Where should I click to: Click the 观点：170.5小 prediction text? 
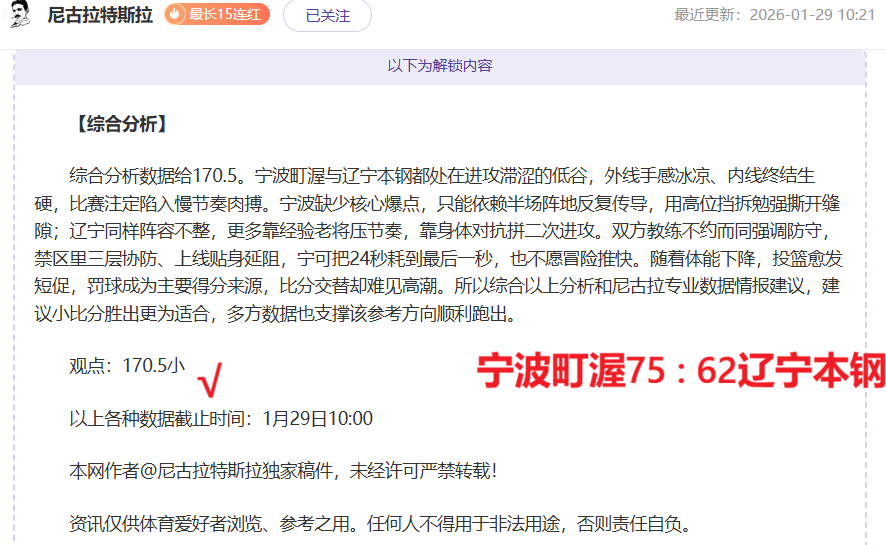[127, 365]
